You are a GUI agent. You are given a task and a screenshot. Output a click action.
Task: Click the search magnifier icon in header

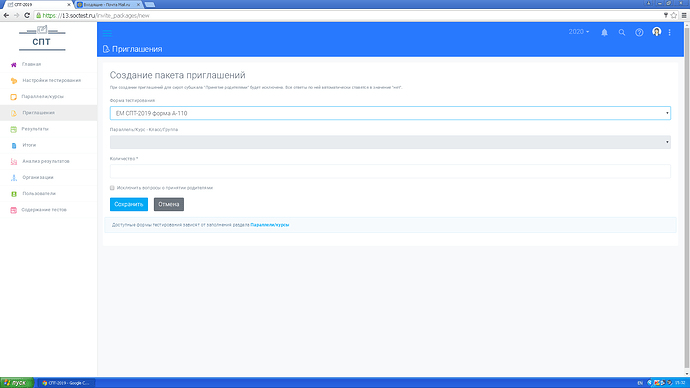pyautogui.click(x=622, y=32)
